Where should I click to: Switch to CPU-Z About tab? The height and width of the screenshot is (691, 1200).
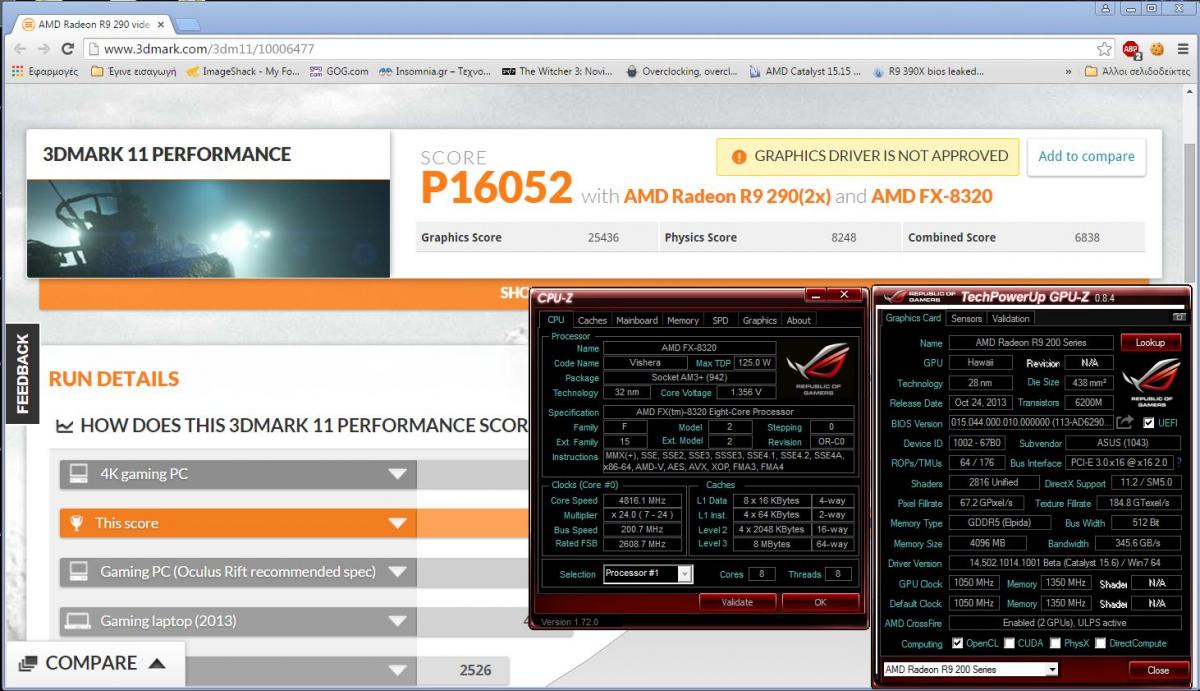coord(799,320)
